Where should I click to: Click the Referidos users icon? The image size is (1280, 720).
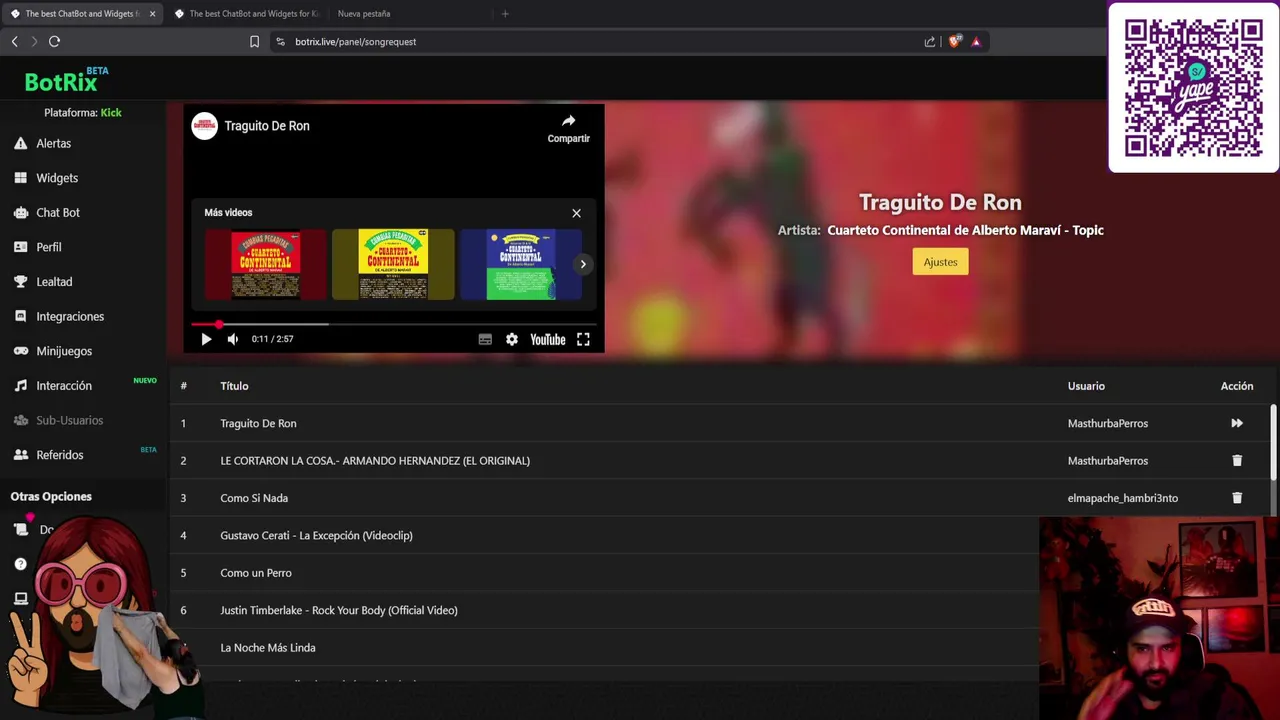(20, 455)
